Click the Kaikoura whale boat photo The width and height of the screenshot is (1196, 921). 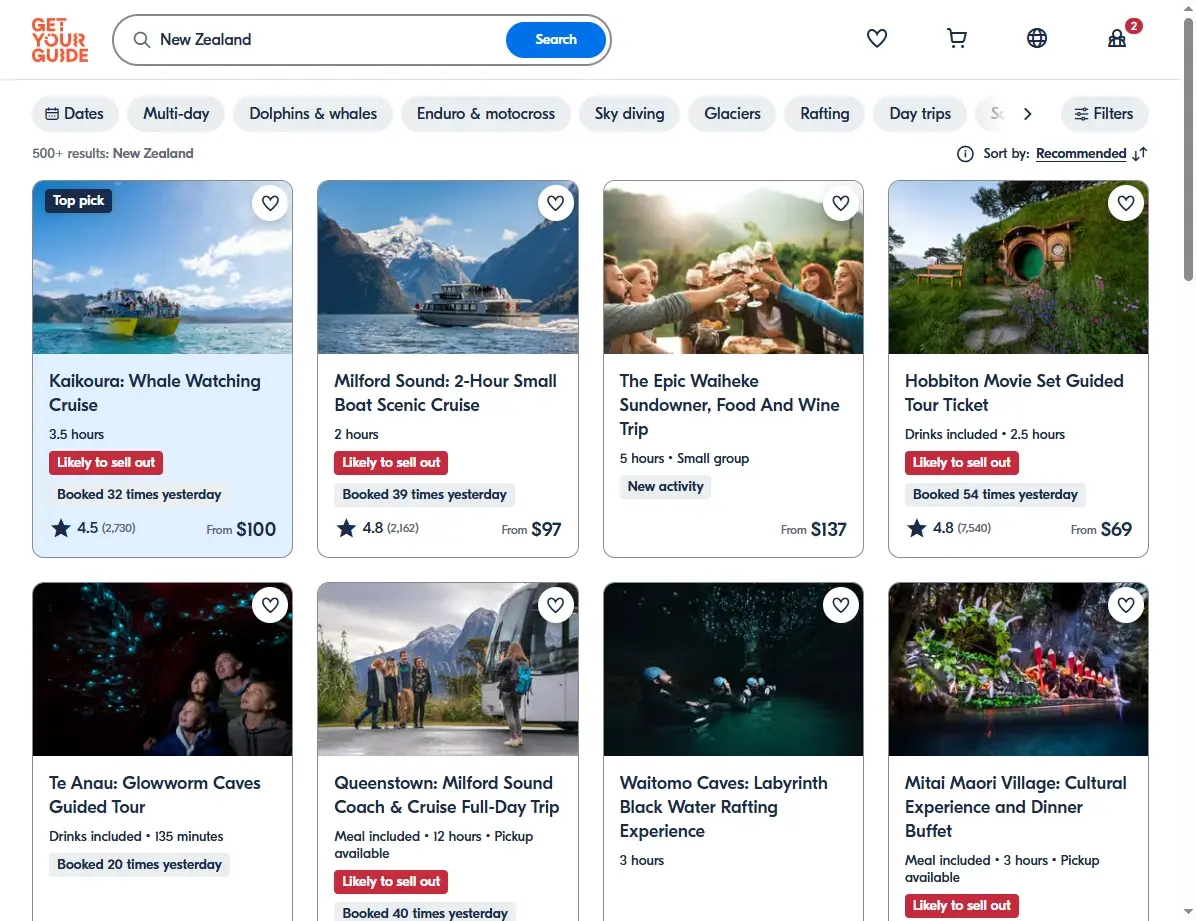coord(162,267)
